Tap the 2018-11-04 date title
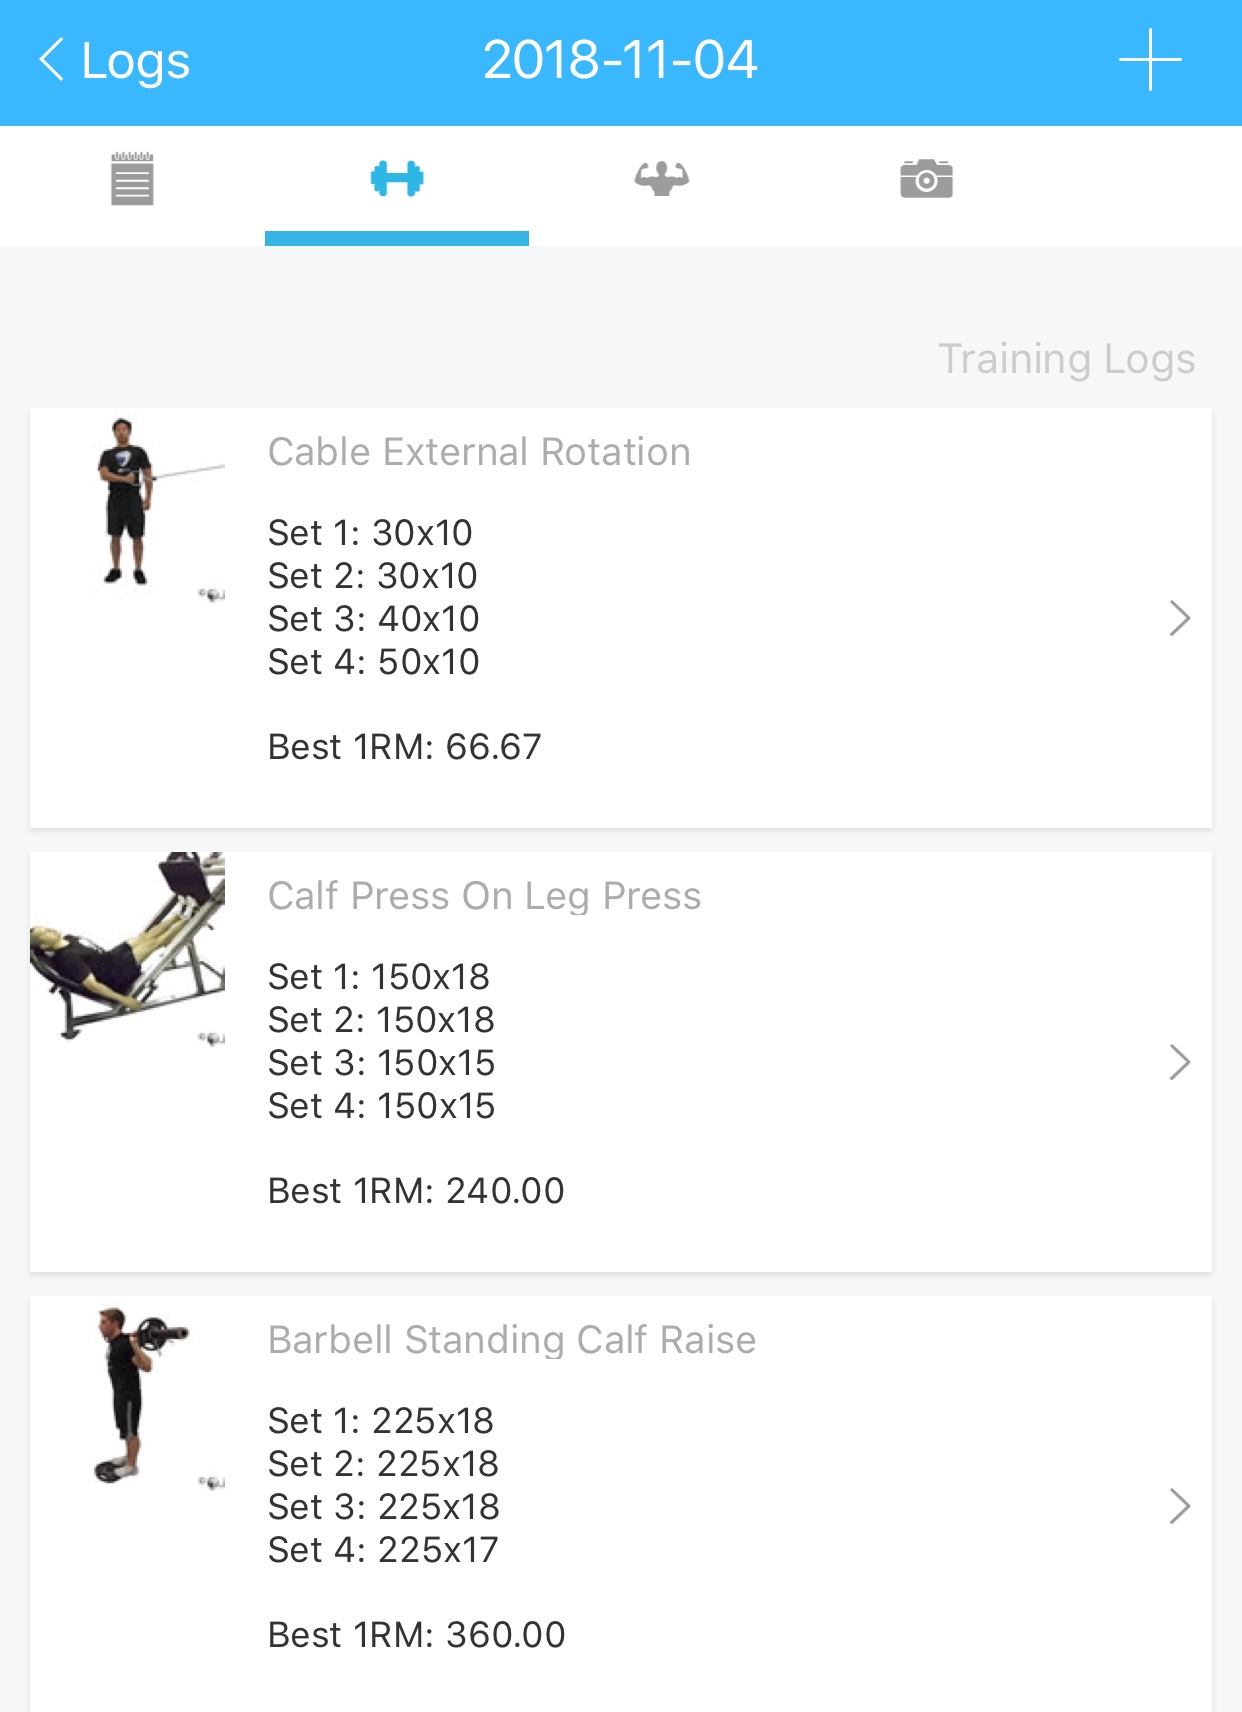 [x=620, y=60]
